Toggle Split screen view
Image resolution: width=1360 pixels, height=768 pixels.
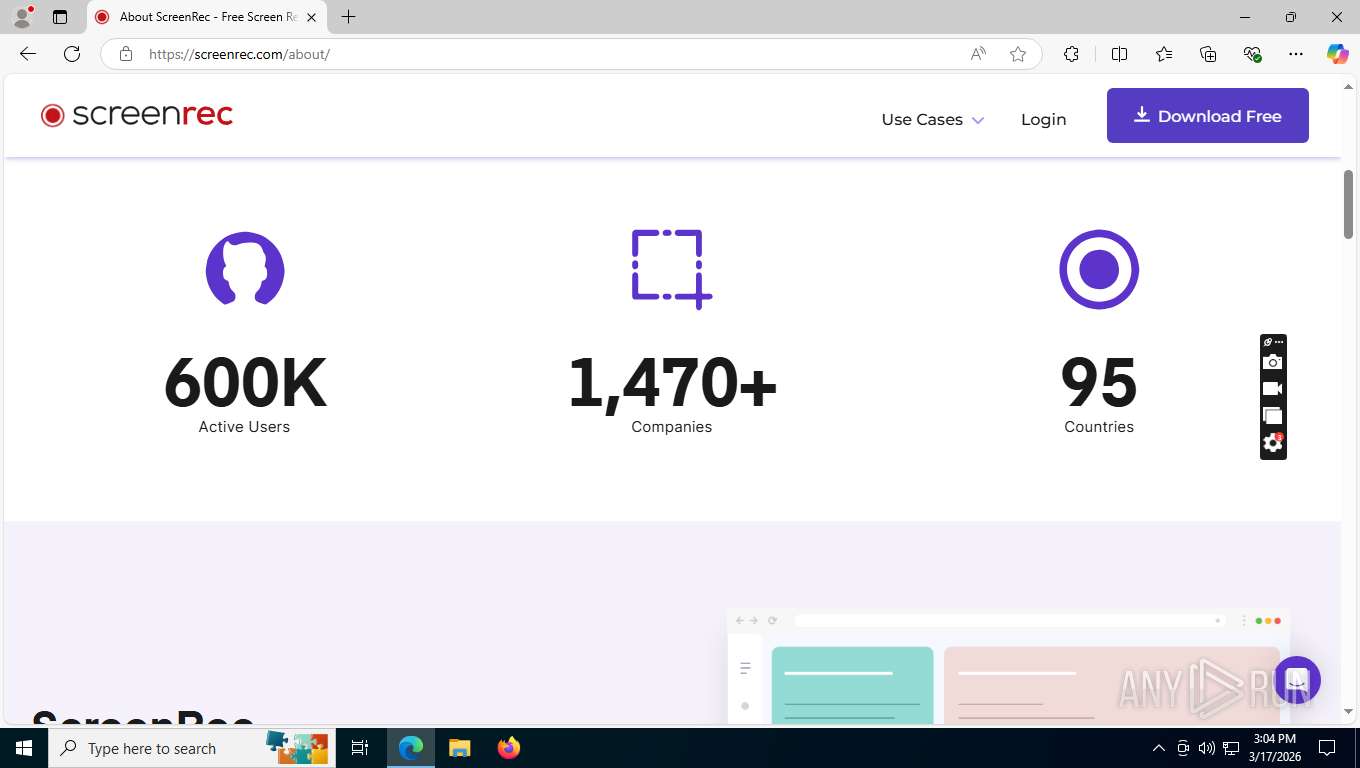tap(1119, 54)
